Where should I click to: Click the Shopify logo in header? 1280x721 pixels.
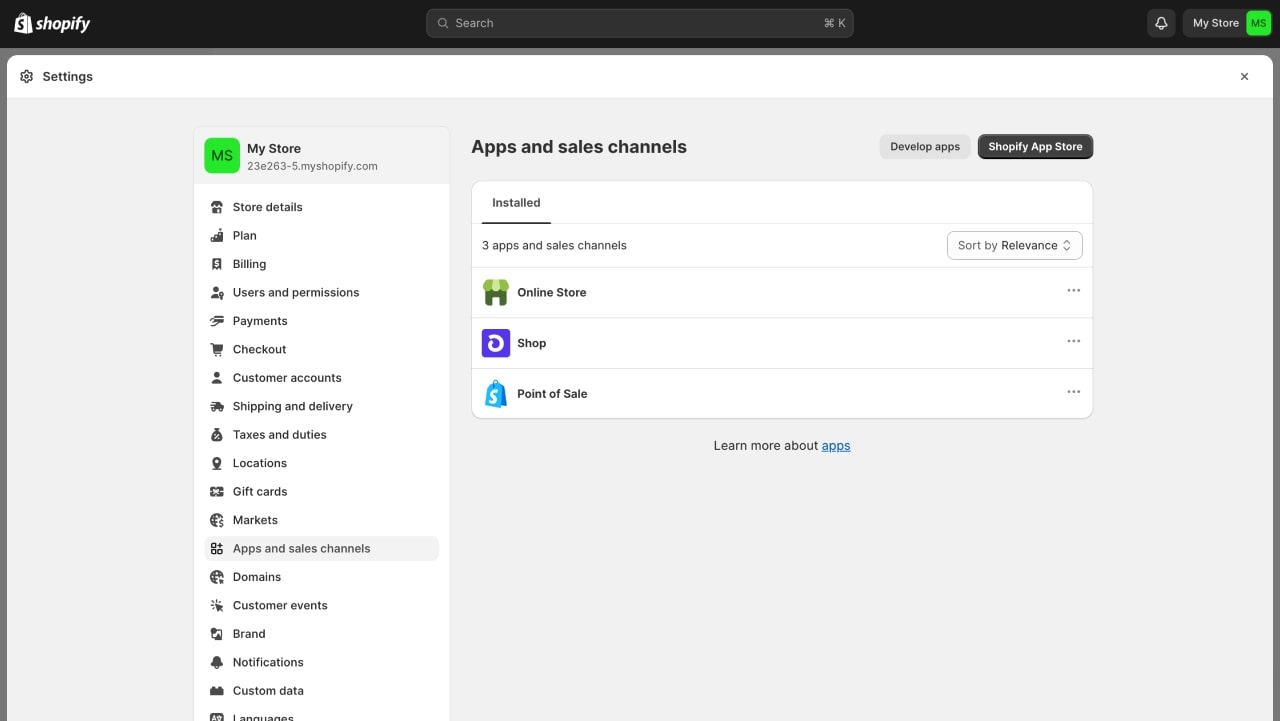click(x=52, y=23)
